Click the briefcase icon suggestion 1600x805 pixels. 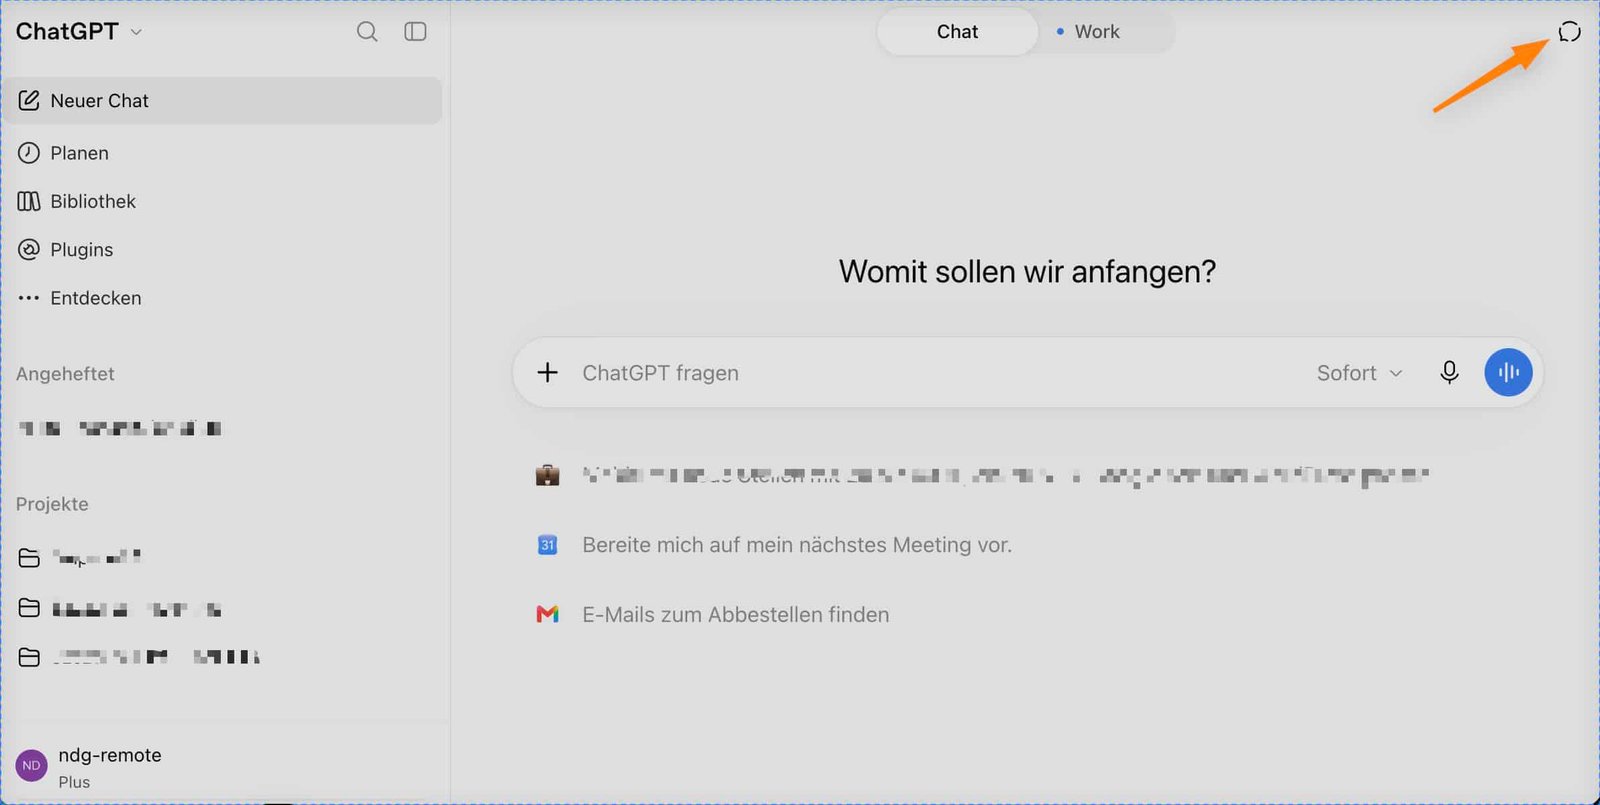[x=548, y=475]
